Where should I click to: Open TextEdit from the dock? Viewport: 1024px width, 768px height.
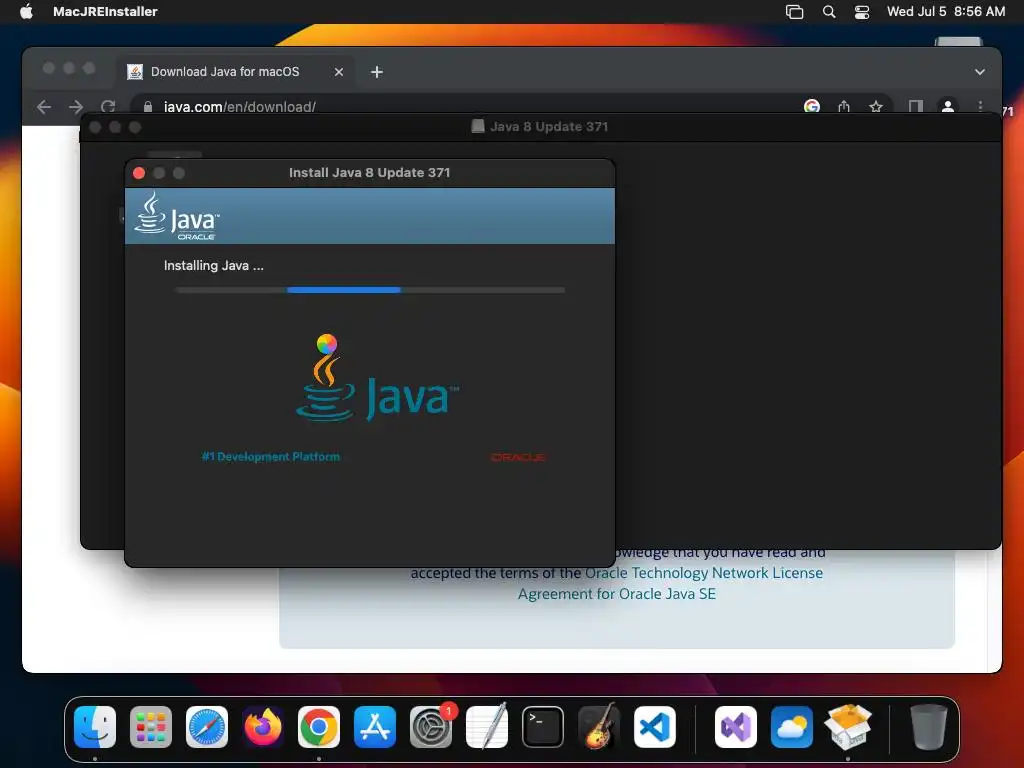tap(487, 727)
